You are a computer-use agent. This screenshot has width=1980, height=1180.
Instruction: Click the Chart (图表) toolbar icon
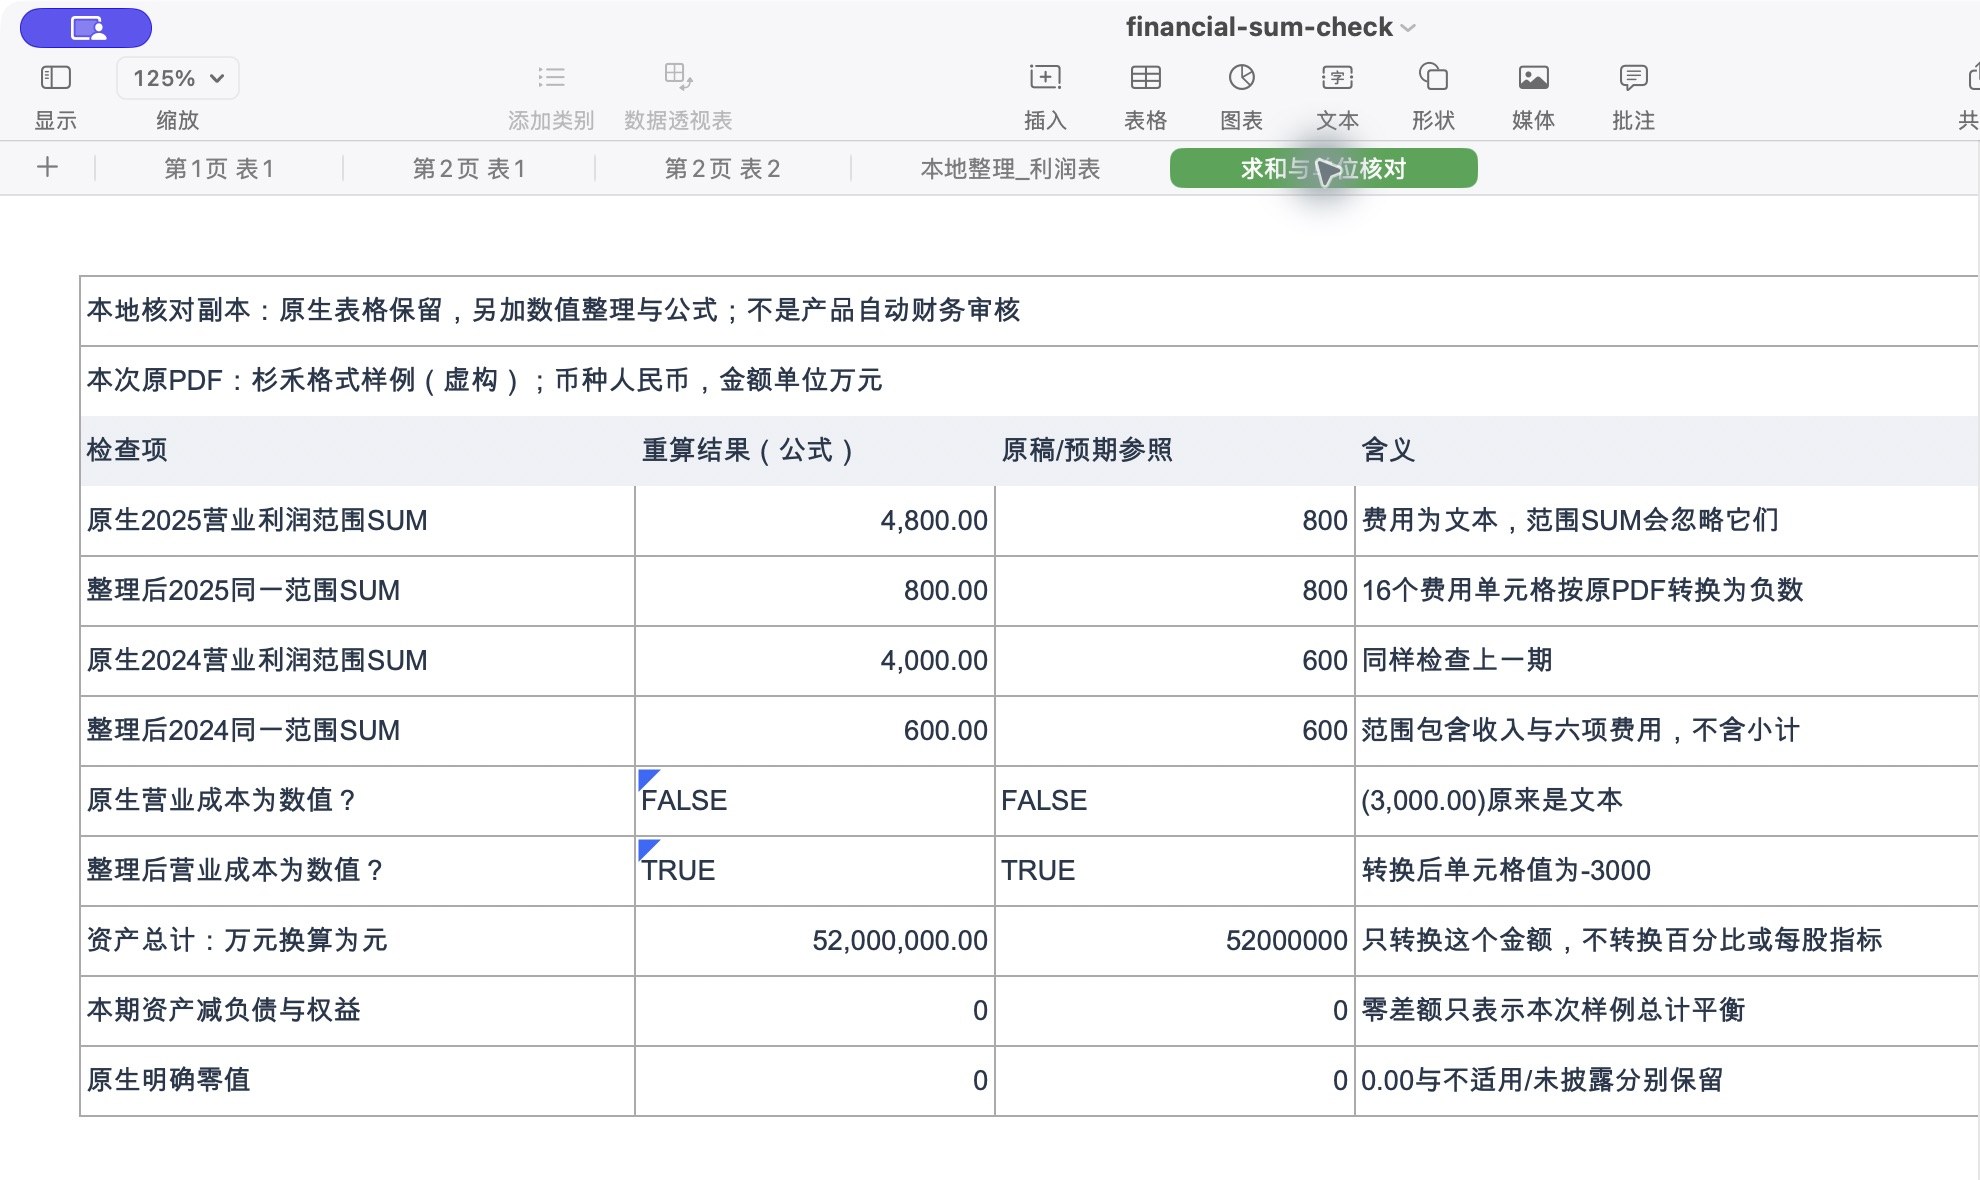coord(1241,77)
